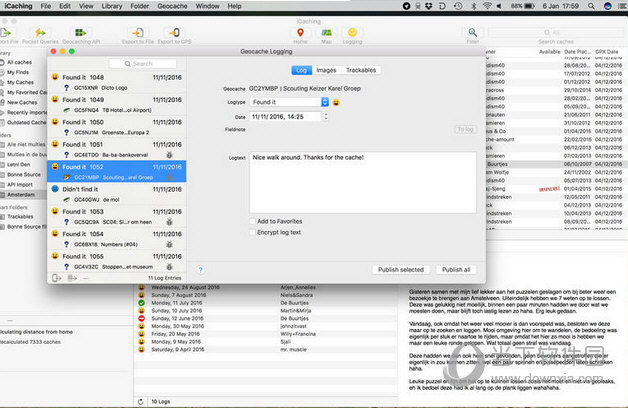Viewport: 628px width, 408px height.
Task: Click the Available column header
Action: point(550,52)
